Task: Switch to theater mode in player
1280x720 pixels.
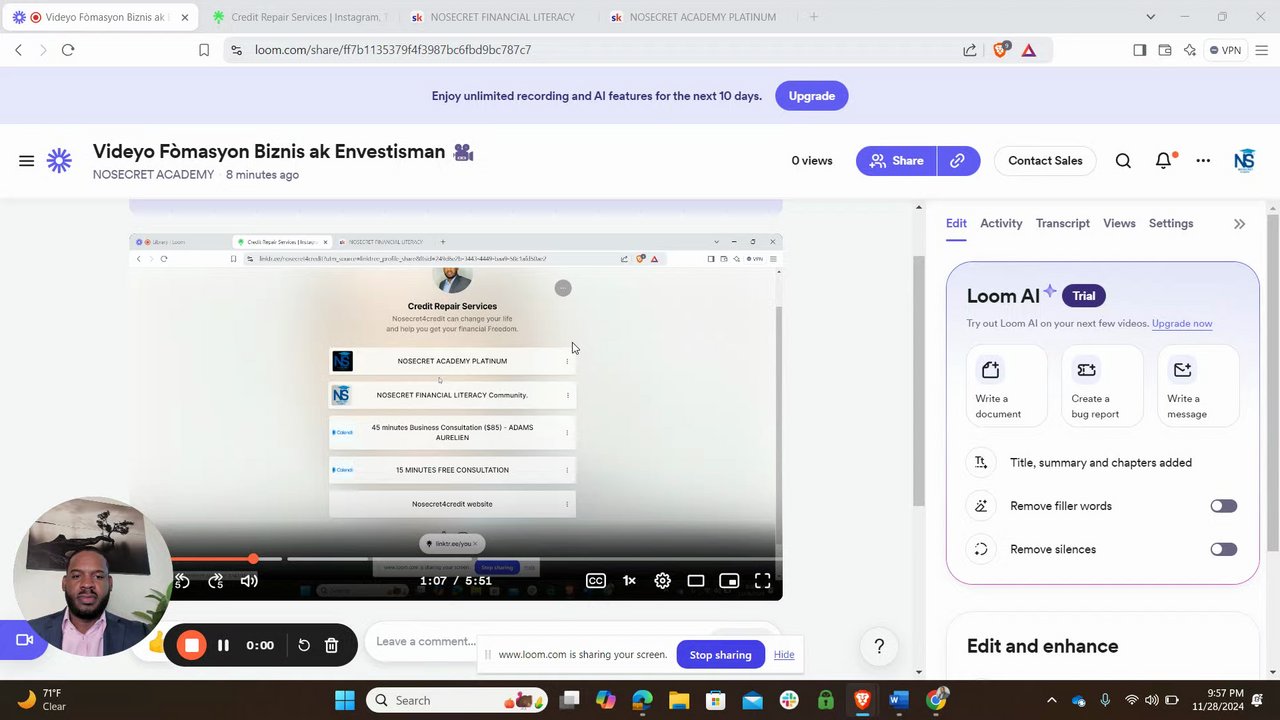Action: [696, 581]
